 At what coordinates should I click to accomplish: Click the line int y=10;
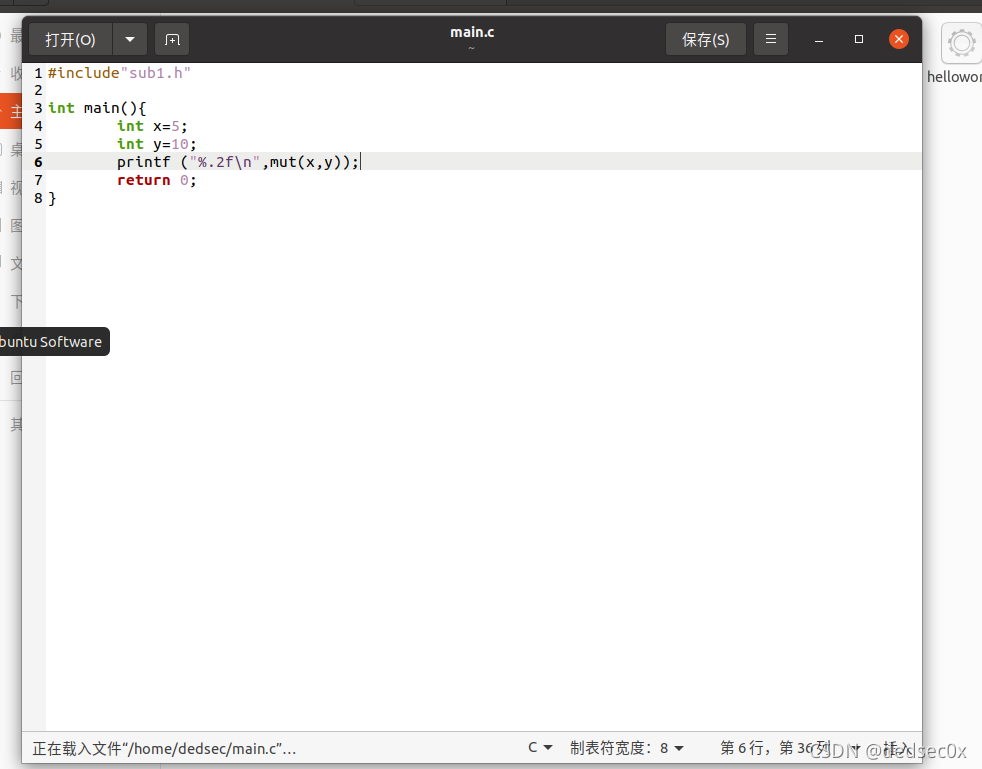click(157, 144)
